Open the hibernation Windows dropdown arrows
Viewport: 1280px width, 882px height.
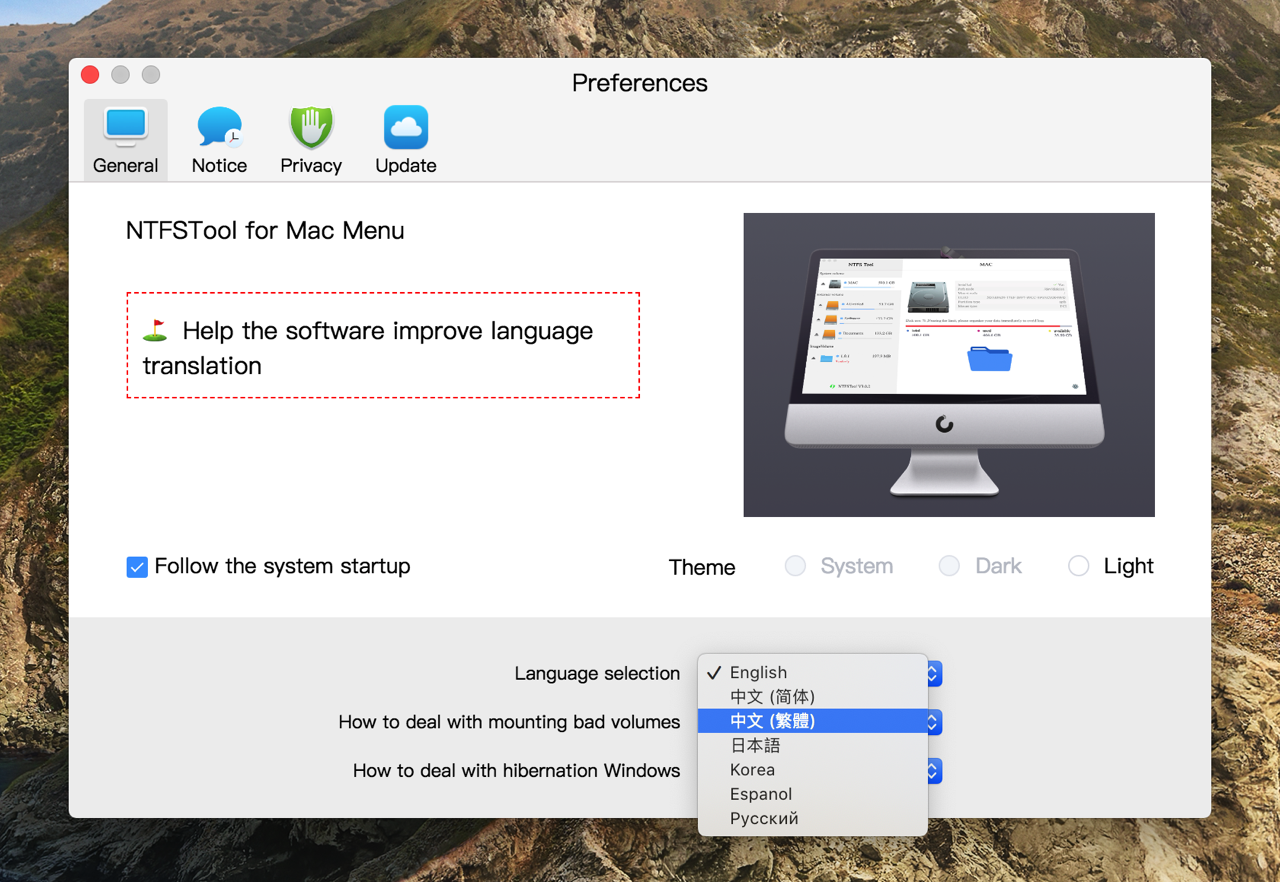click(934, 771)
